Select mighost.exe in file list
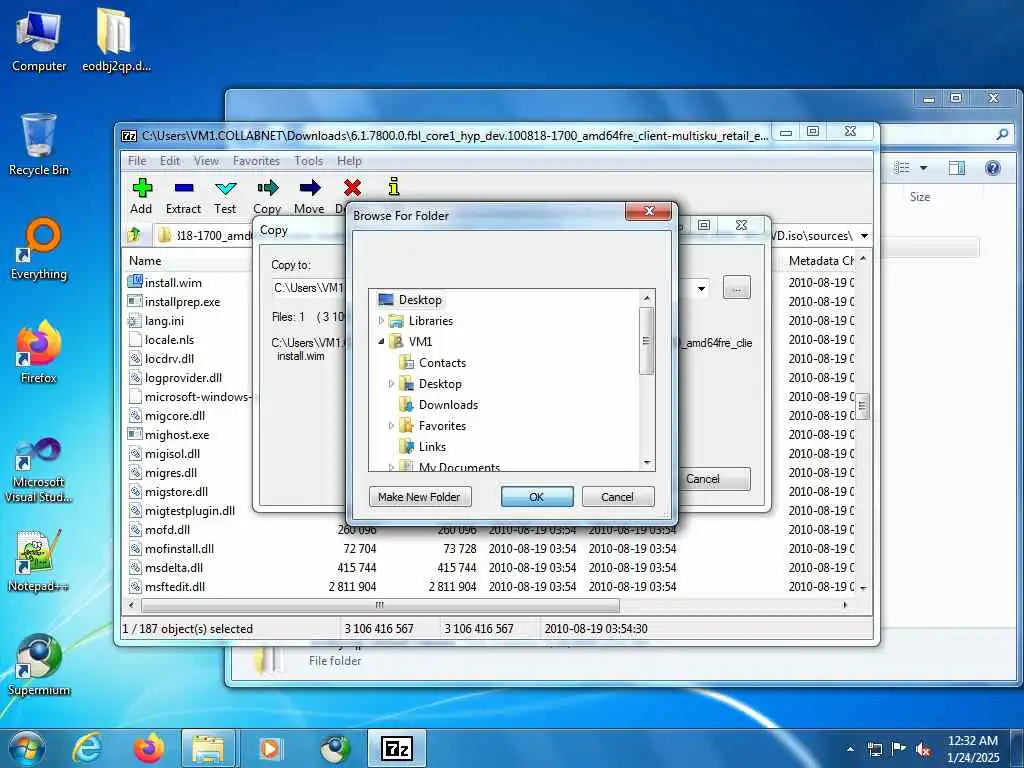The height and width of the screenshot is (768, 1024). click(x=177, y=434)
